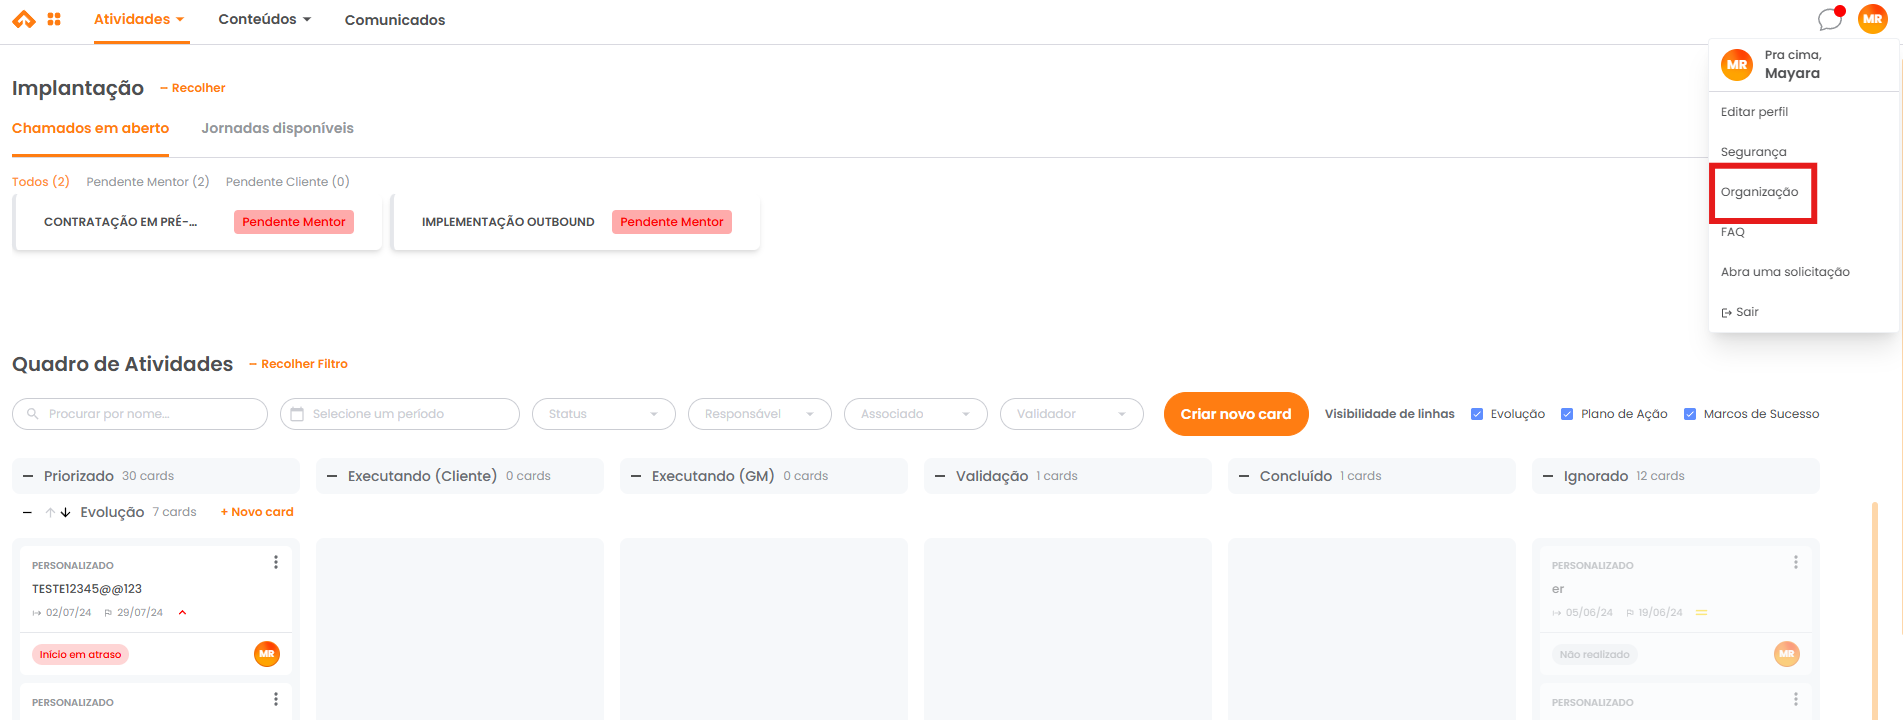Click the MR avatar on TESTE12345@@123 card
The height and width of the screenshot is (720, 1903).
[x=266, y=654]
